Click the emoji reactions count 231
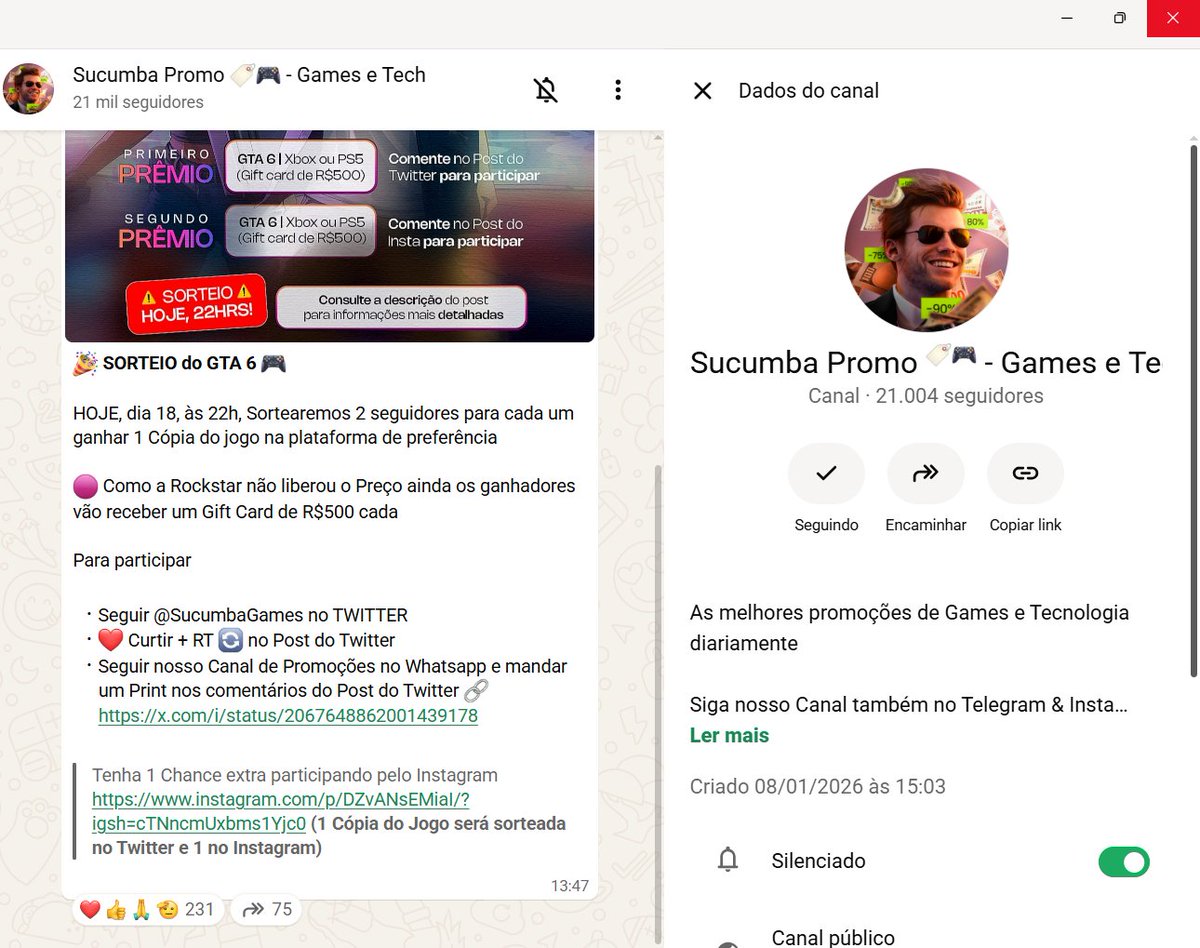The image size is (1200, 948). [147, 909]
